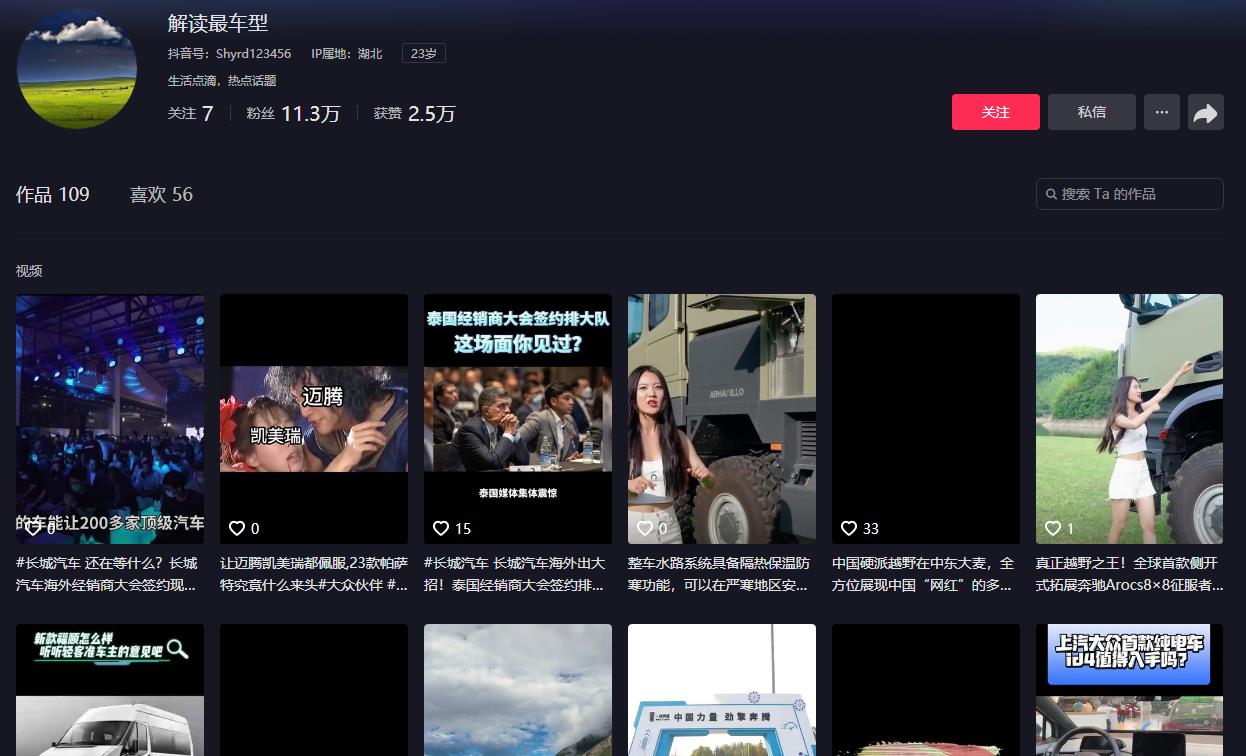Click 视频 section label
This screenshot has height=756, width=1246.
29,271
